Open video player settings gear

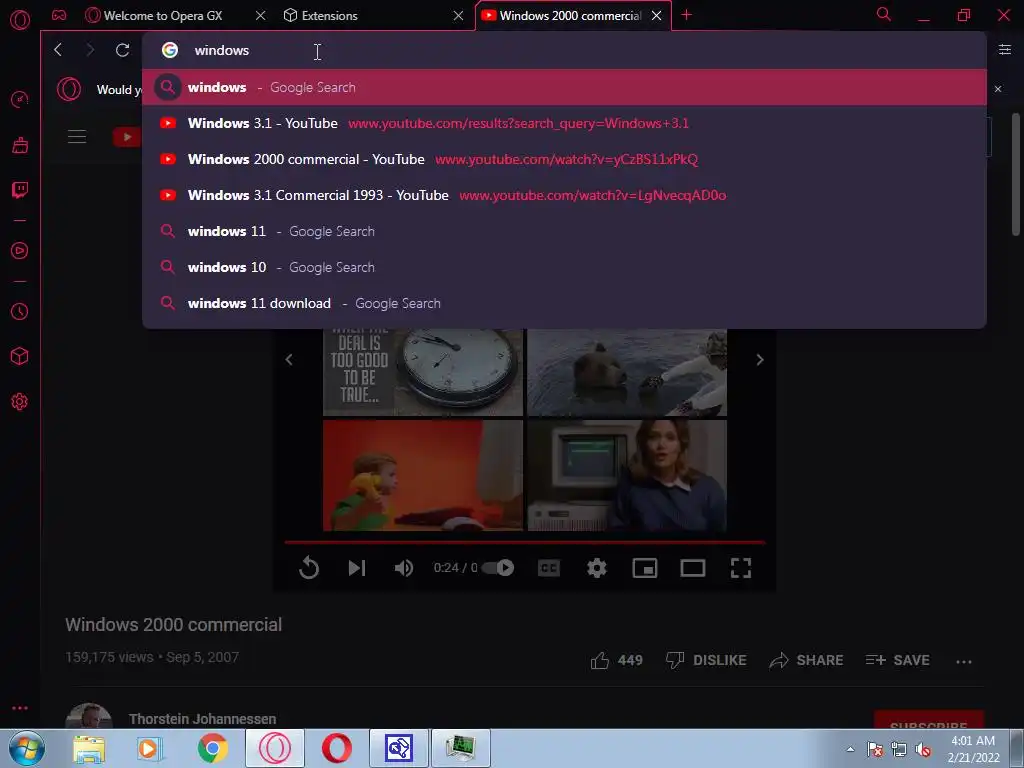tap(596, 568)
